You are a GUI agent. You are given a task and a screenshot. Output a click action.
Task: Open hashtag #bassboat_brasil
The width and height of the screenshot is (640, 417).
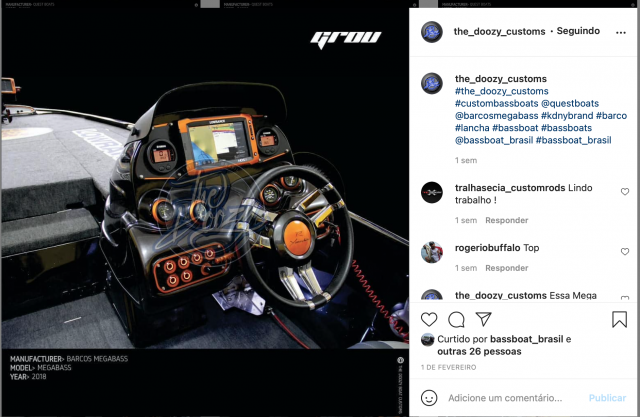[573, 140]
